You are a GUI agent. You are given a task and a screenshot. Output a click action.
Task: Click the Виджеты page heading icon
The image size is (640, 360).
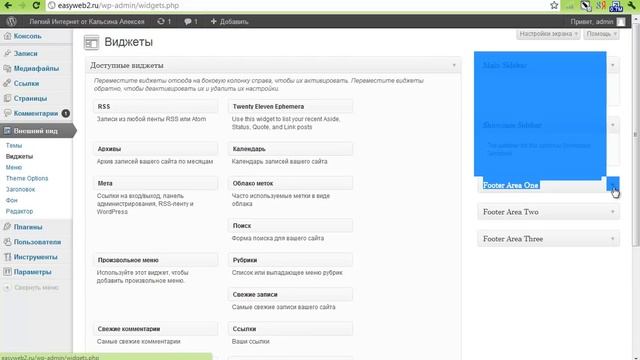91,42
